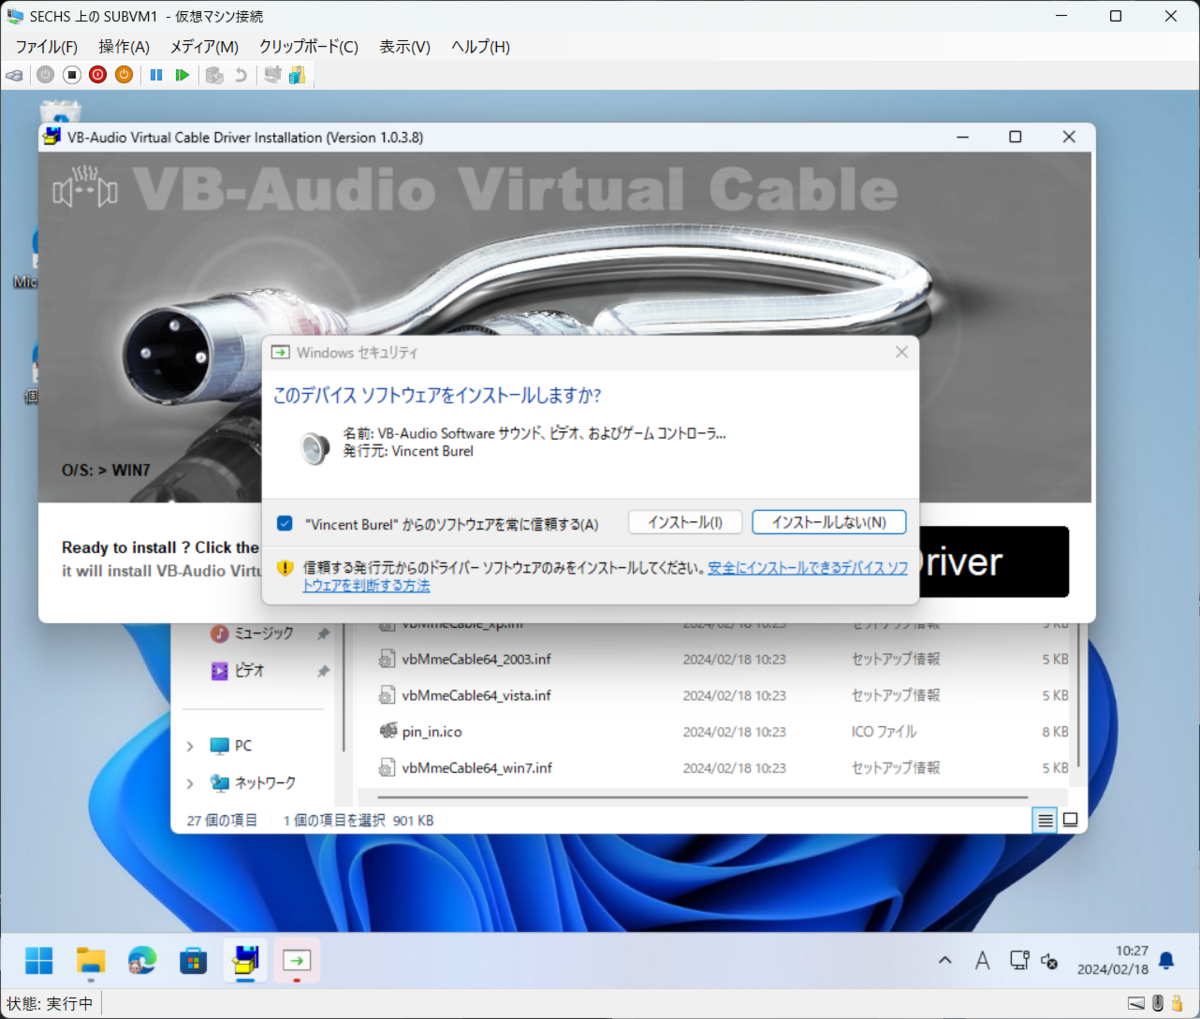Screen dimensions: 1200x1019
Task: Click the Explorer horizontal scrollbar
Action: 702,797
